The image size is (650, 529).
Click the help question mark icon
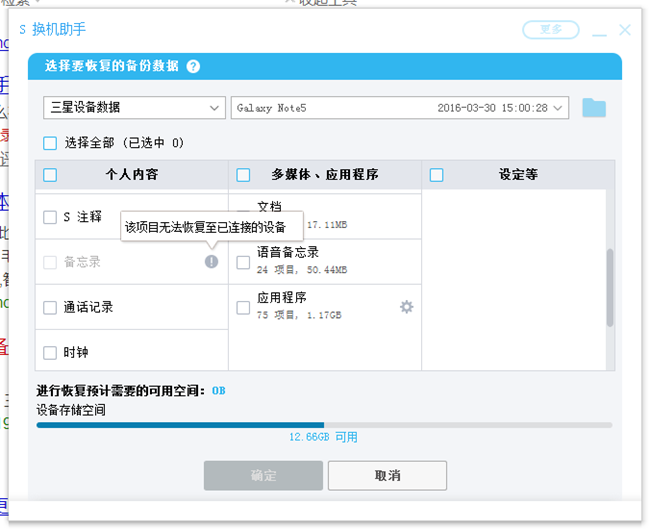193,67
